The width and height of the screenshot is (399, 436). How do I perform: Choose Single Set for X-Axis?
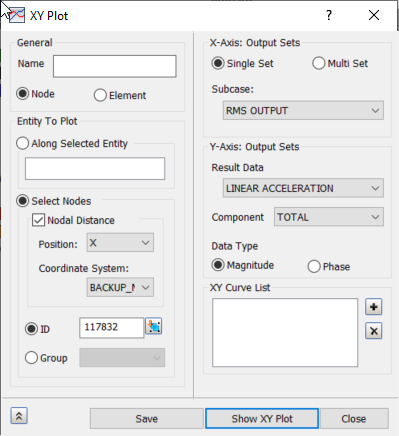(218, 63)
